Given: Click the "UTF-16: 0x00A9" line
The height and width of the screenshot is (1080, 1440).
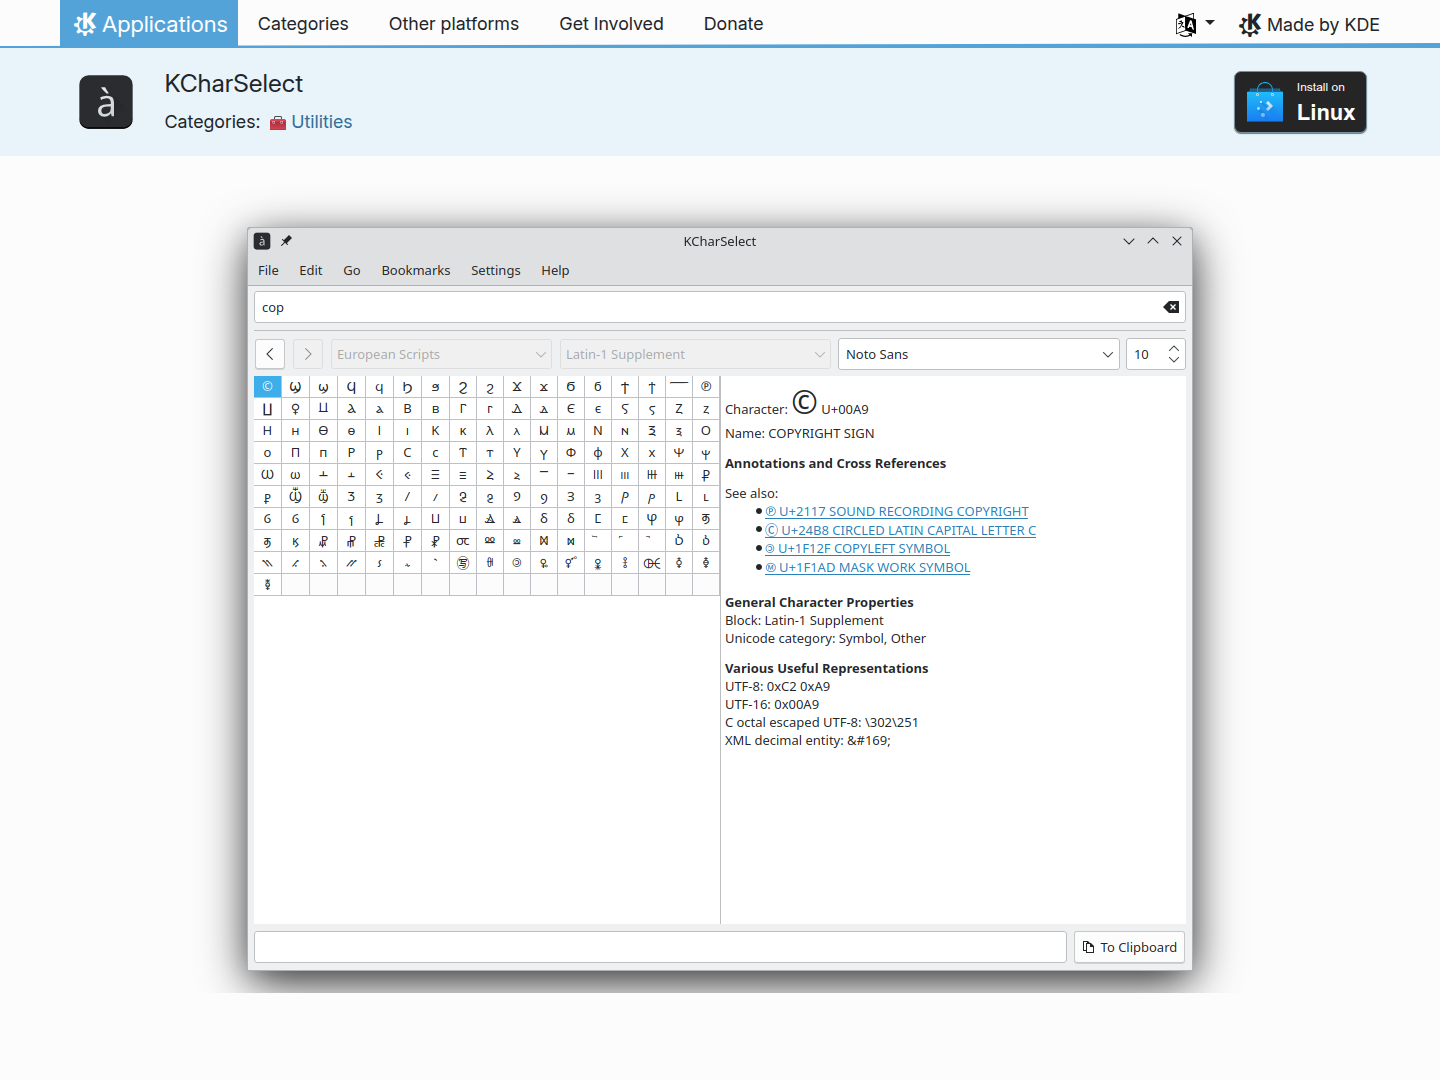Looking at the screenshot, I should [772, 705].
